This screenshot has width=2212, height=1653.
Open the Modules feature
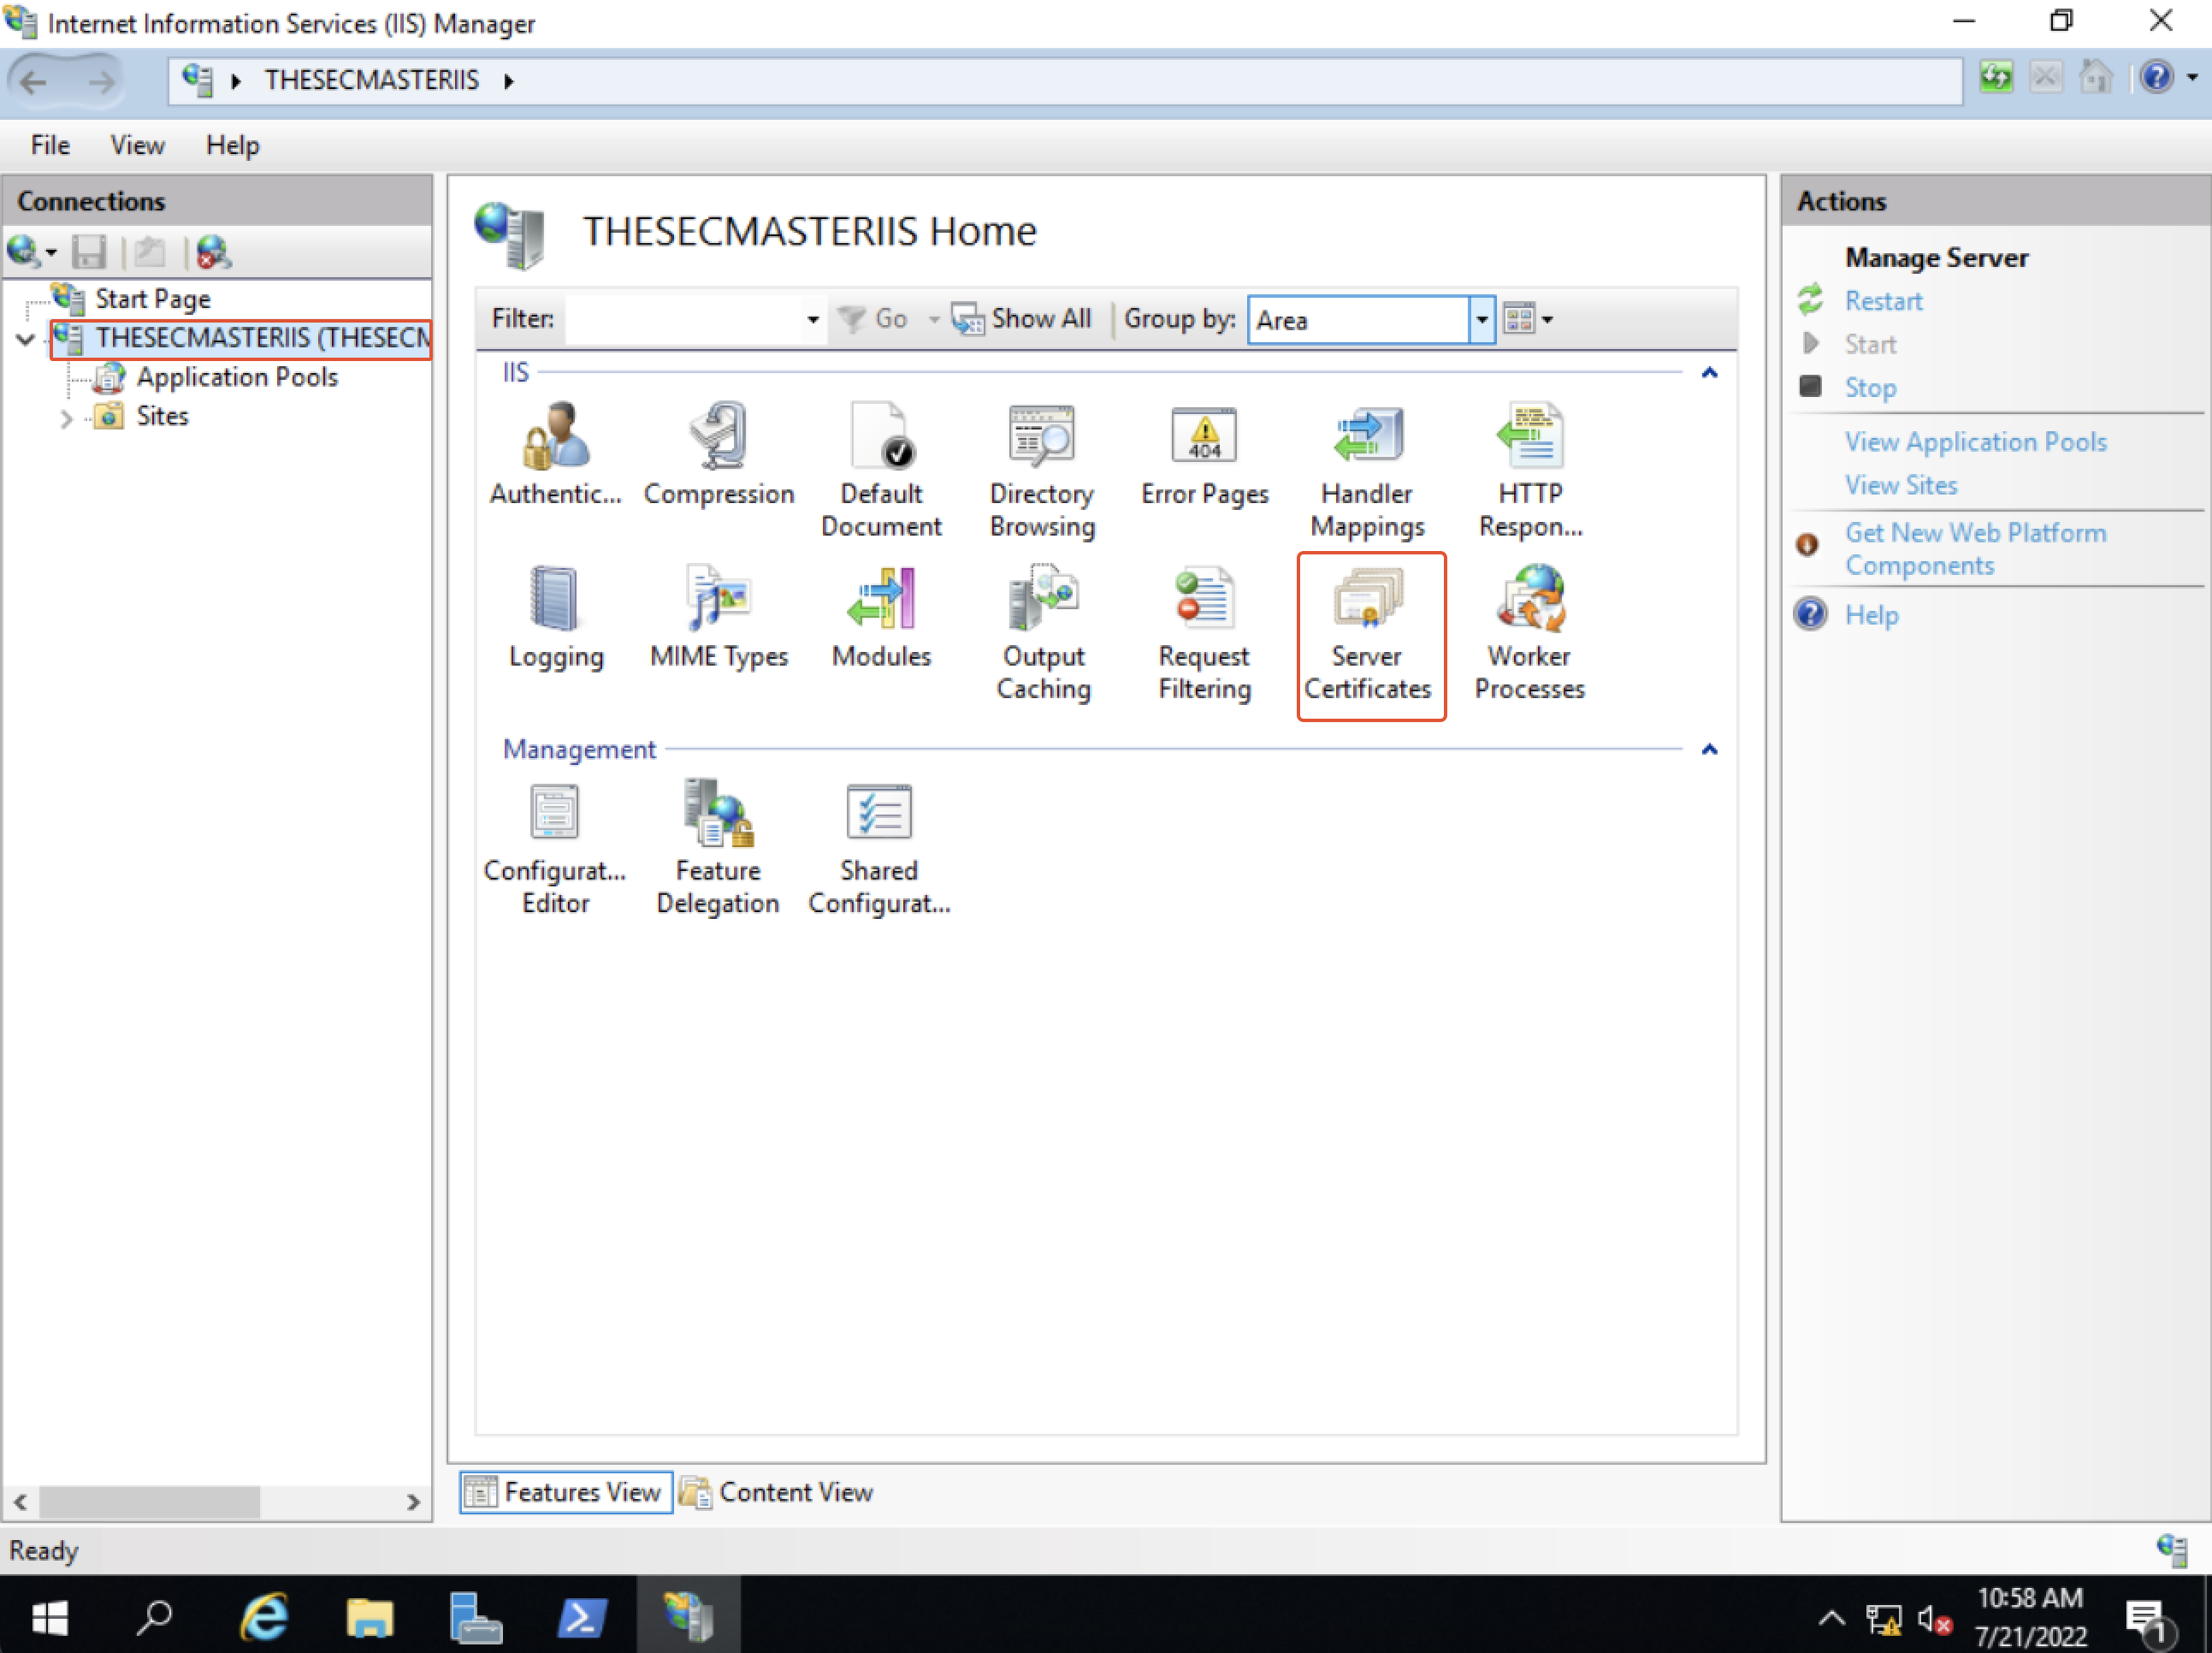(881, 617)
